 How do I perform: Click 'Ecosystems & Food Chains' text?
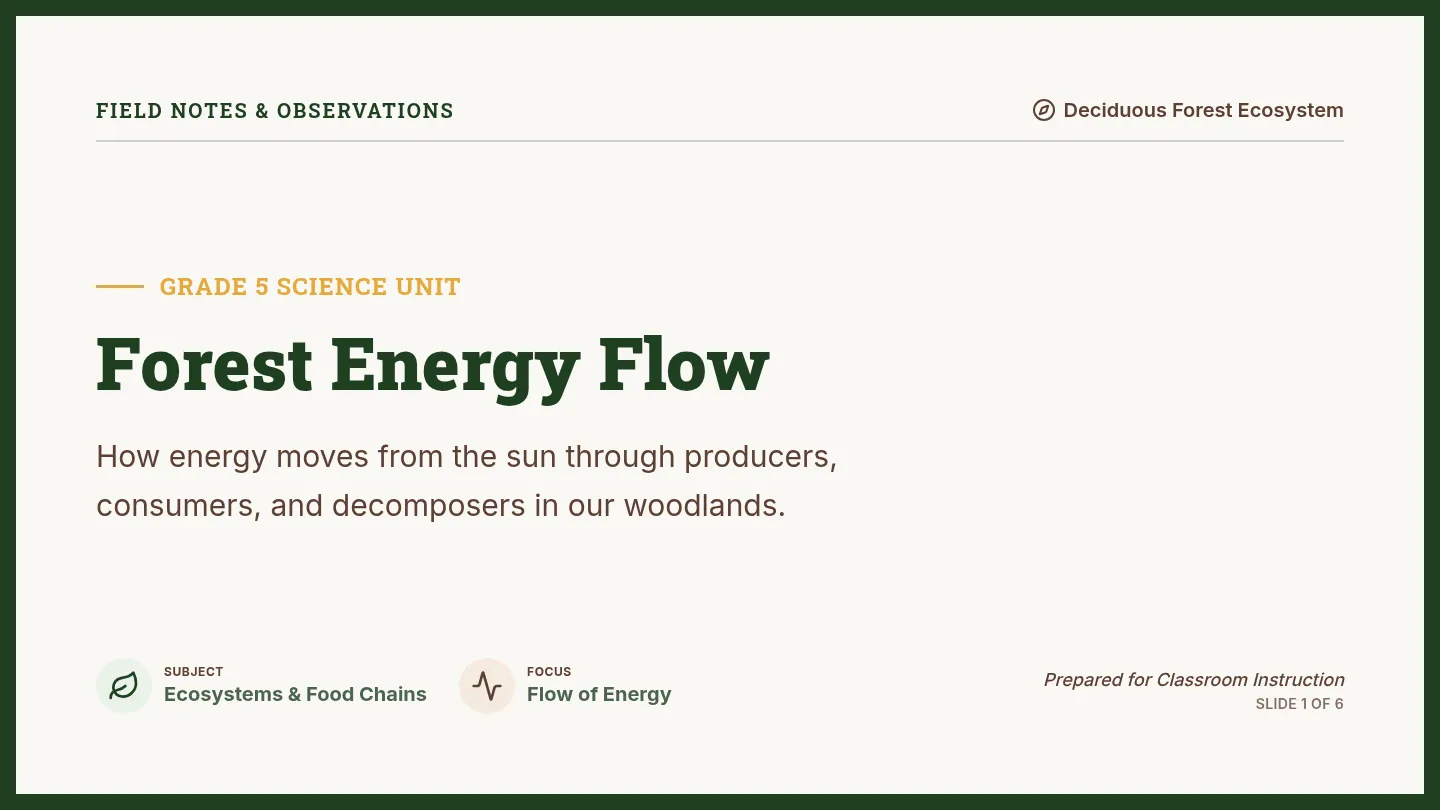pyautogui.click(x=295, y=694)
